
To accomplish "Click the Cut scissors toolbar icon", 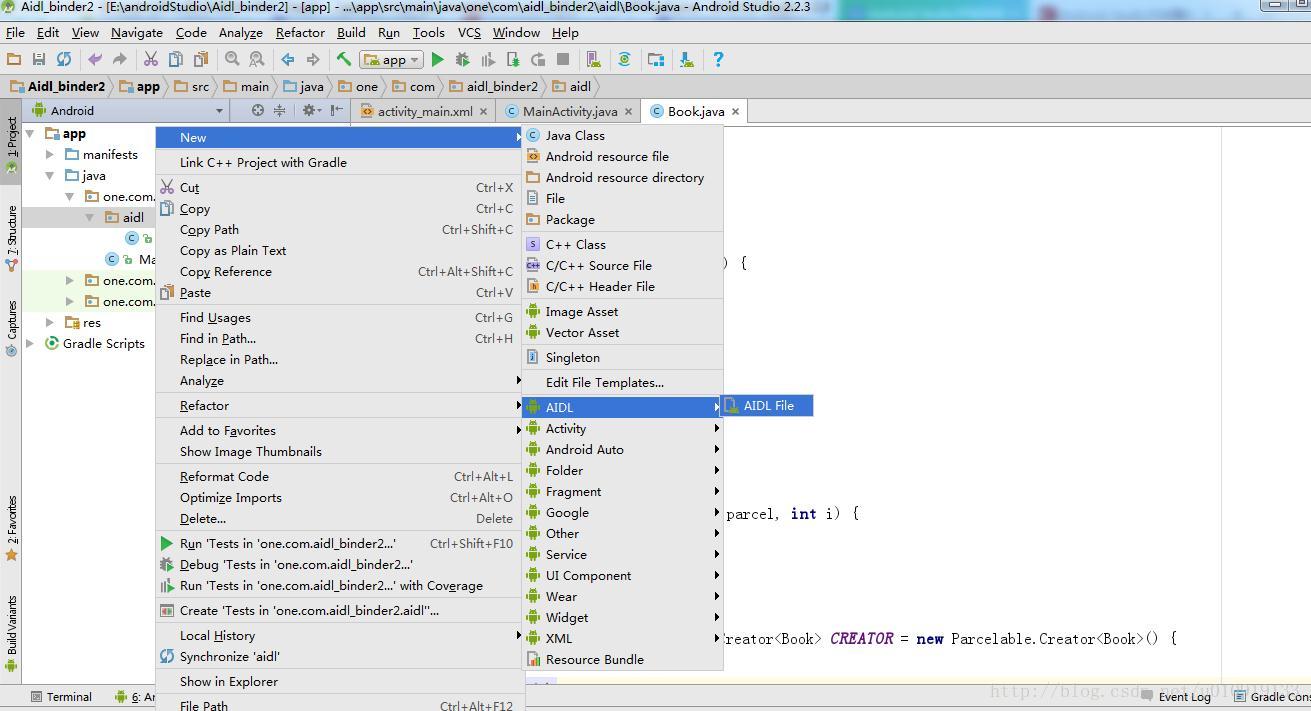I will [x=151, y=60].
